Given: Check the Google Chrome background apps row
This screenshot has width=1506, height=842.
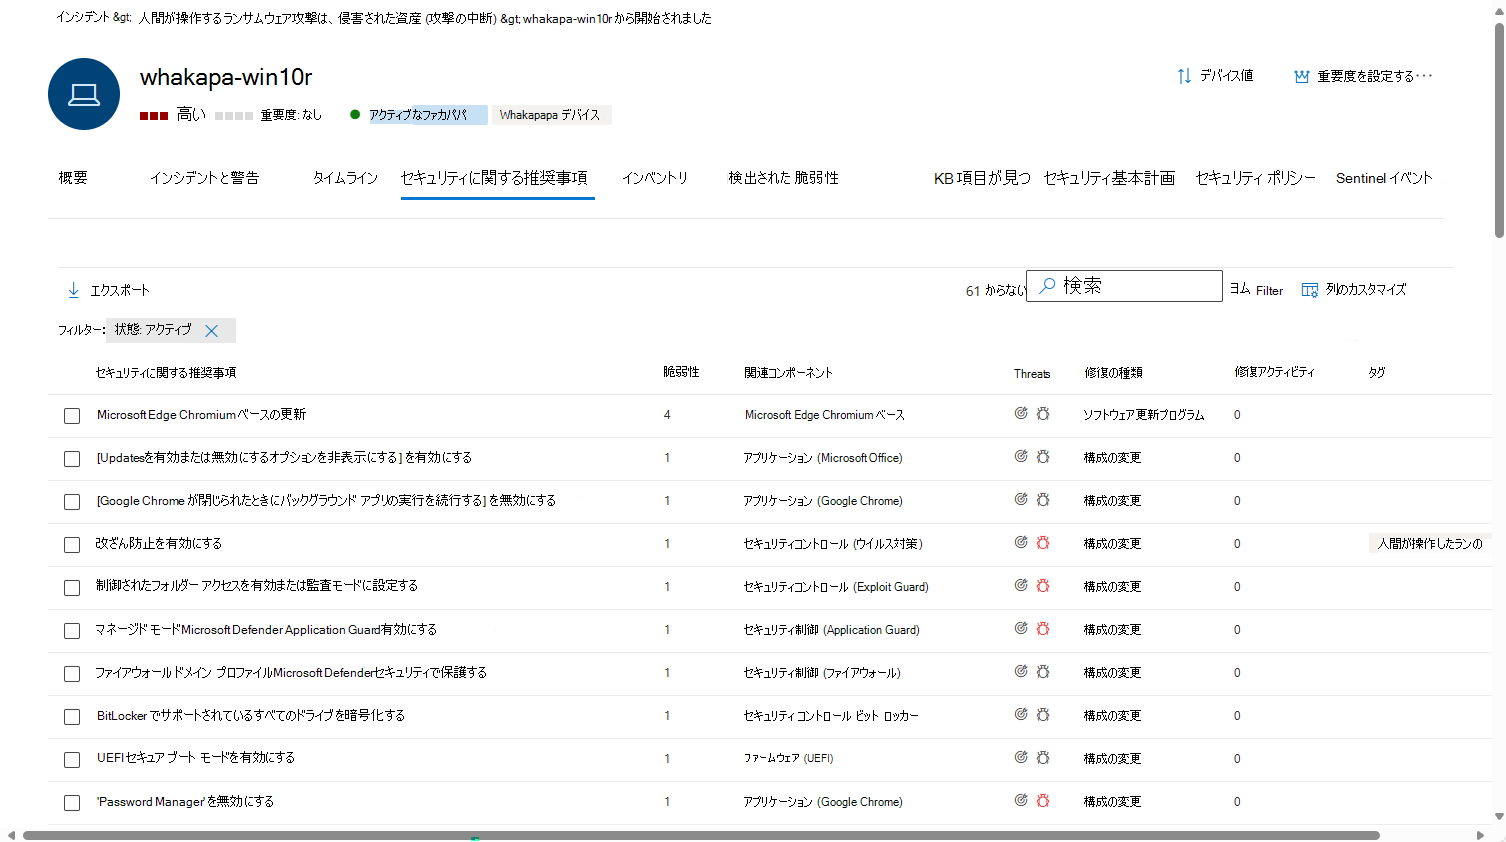Looking at the screenshot, I should point(72,502).
